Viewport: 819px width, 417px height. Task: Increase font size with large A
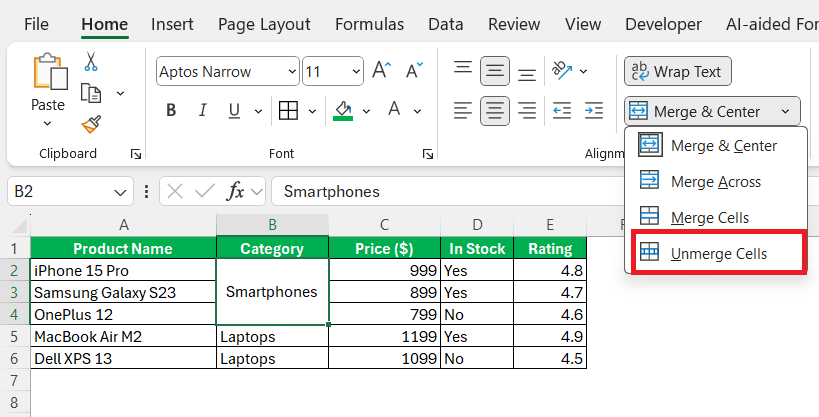coord(381,71)
